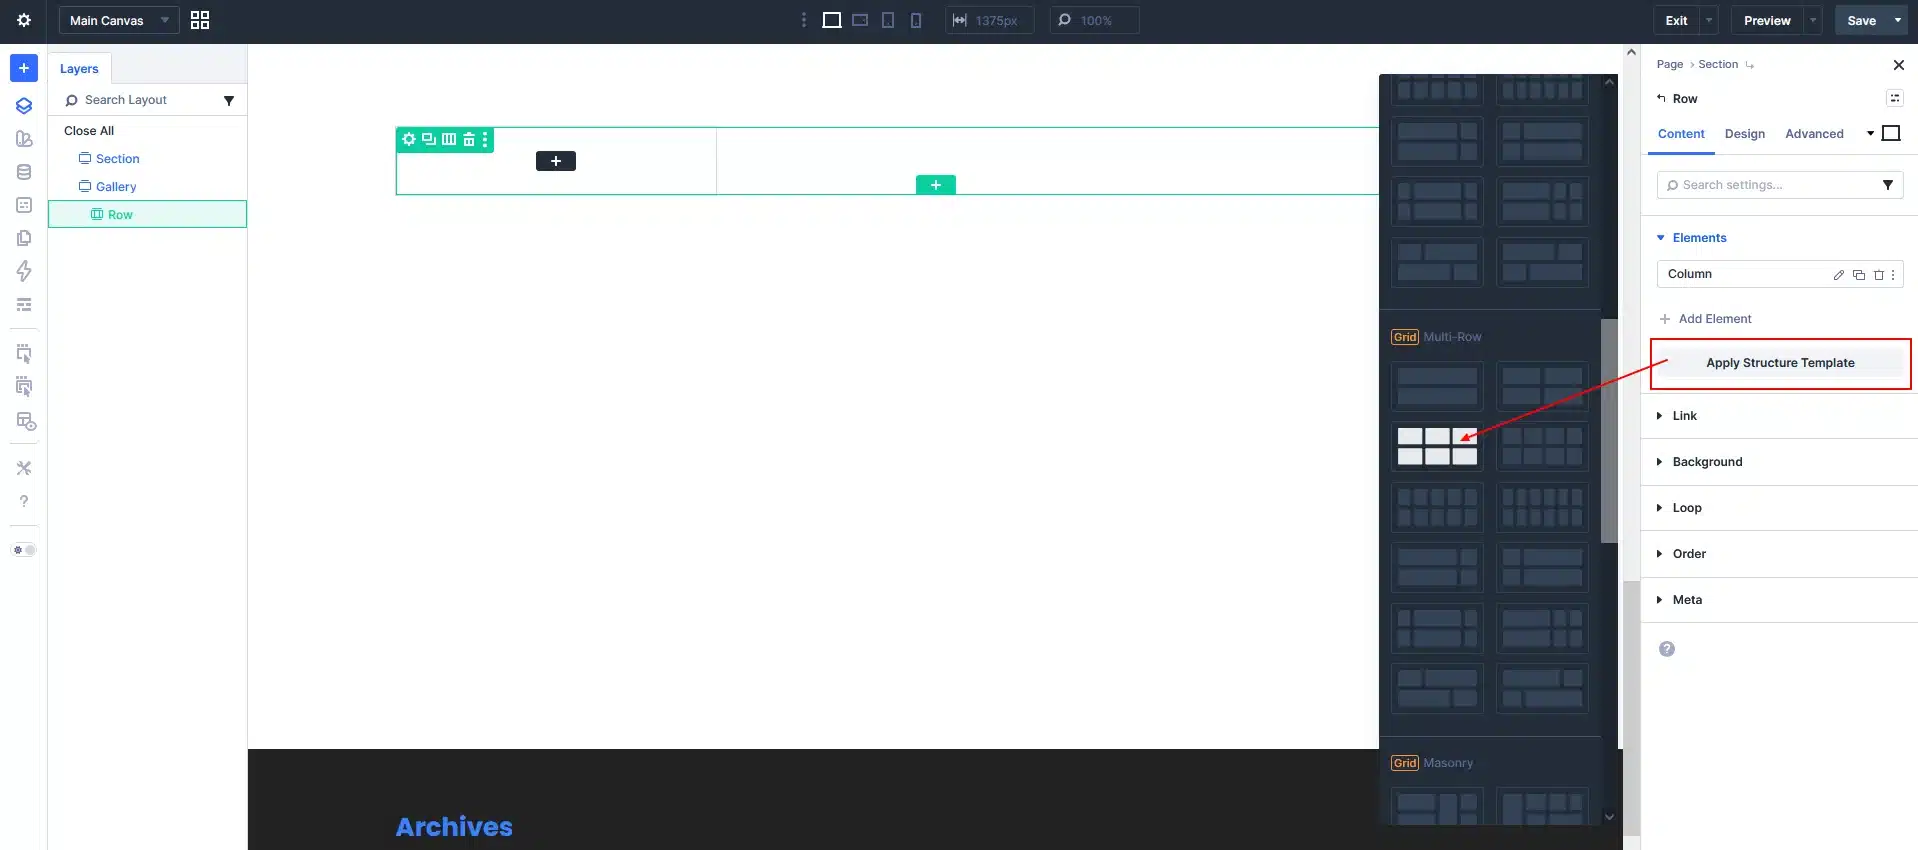
Task: Open the Save dropdown arrow
Action: click(x=1898, y=20)
